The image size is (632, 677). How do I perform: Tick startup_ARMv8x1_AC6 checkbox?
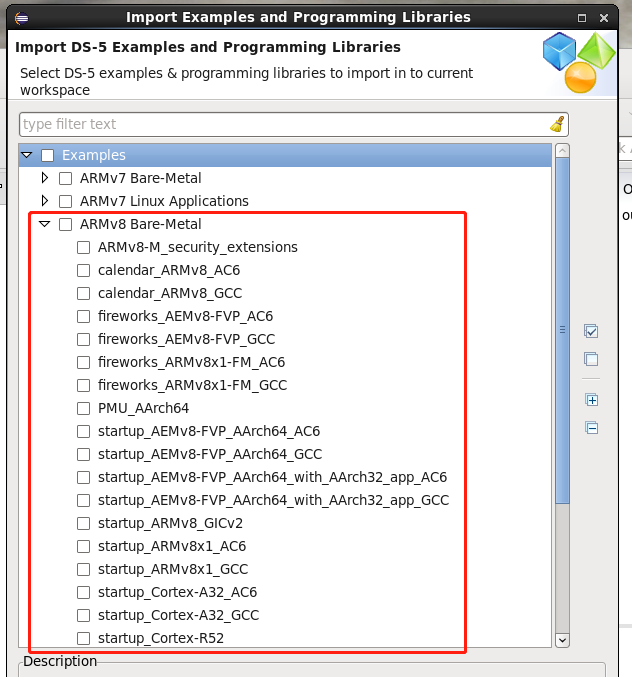click(83, 546)
